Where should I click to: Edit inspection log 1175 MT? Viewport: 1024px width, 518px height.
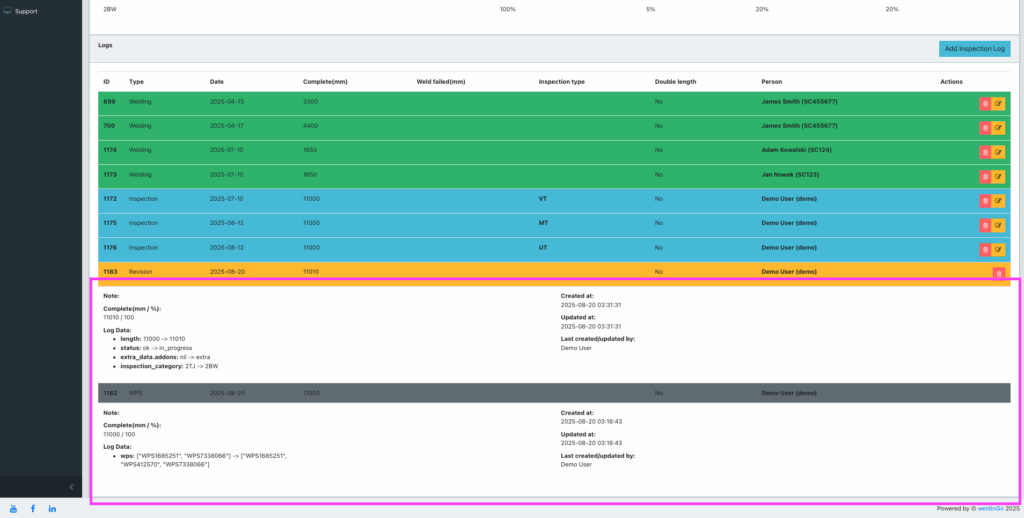pos(998,225)
